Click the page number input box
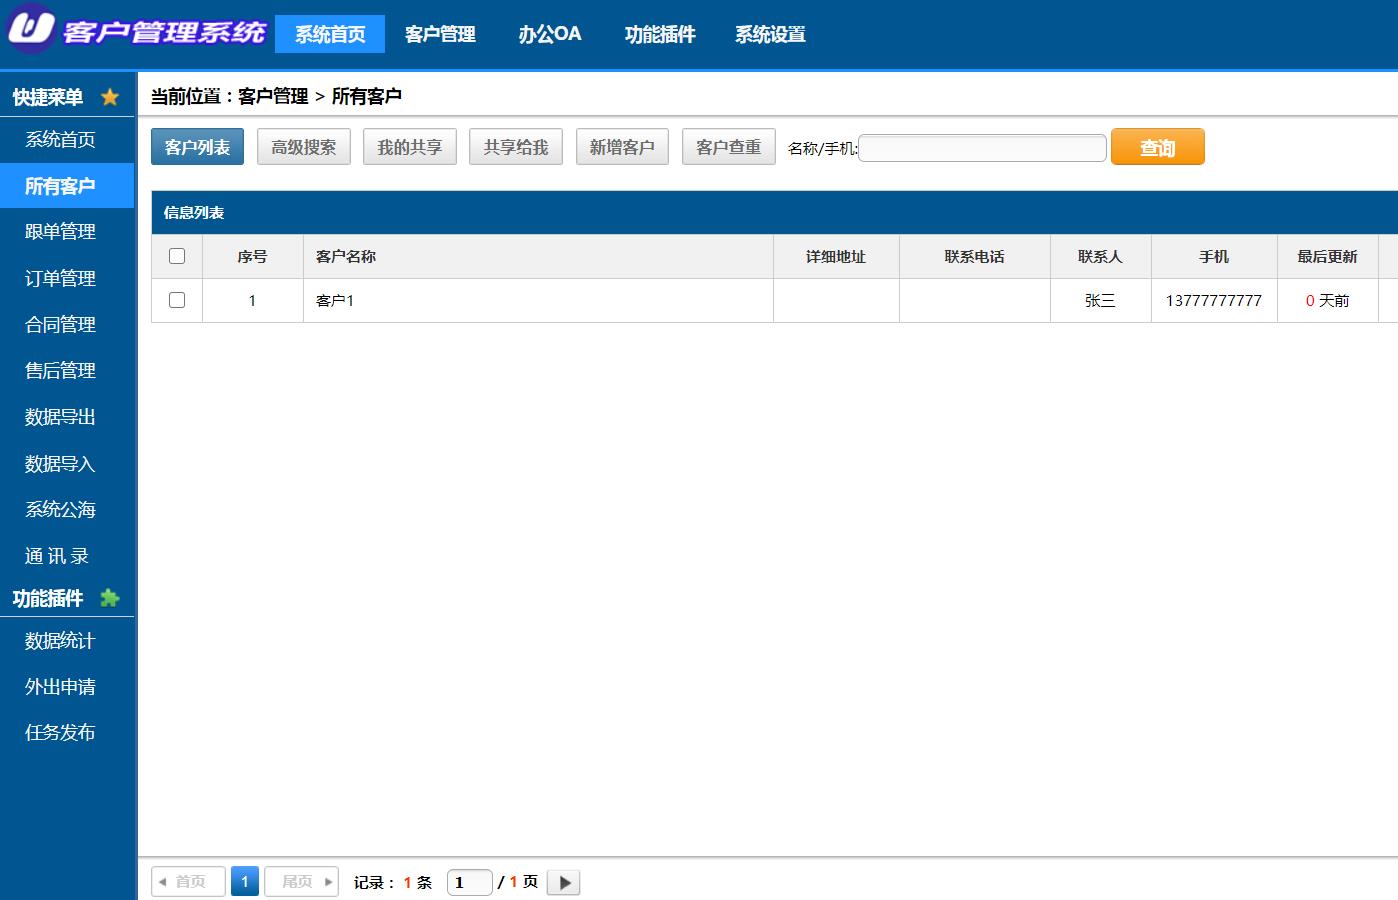 [469, 882]
